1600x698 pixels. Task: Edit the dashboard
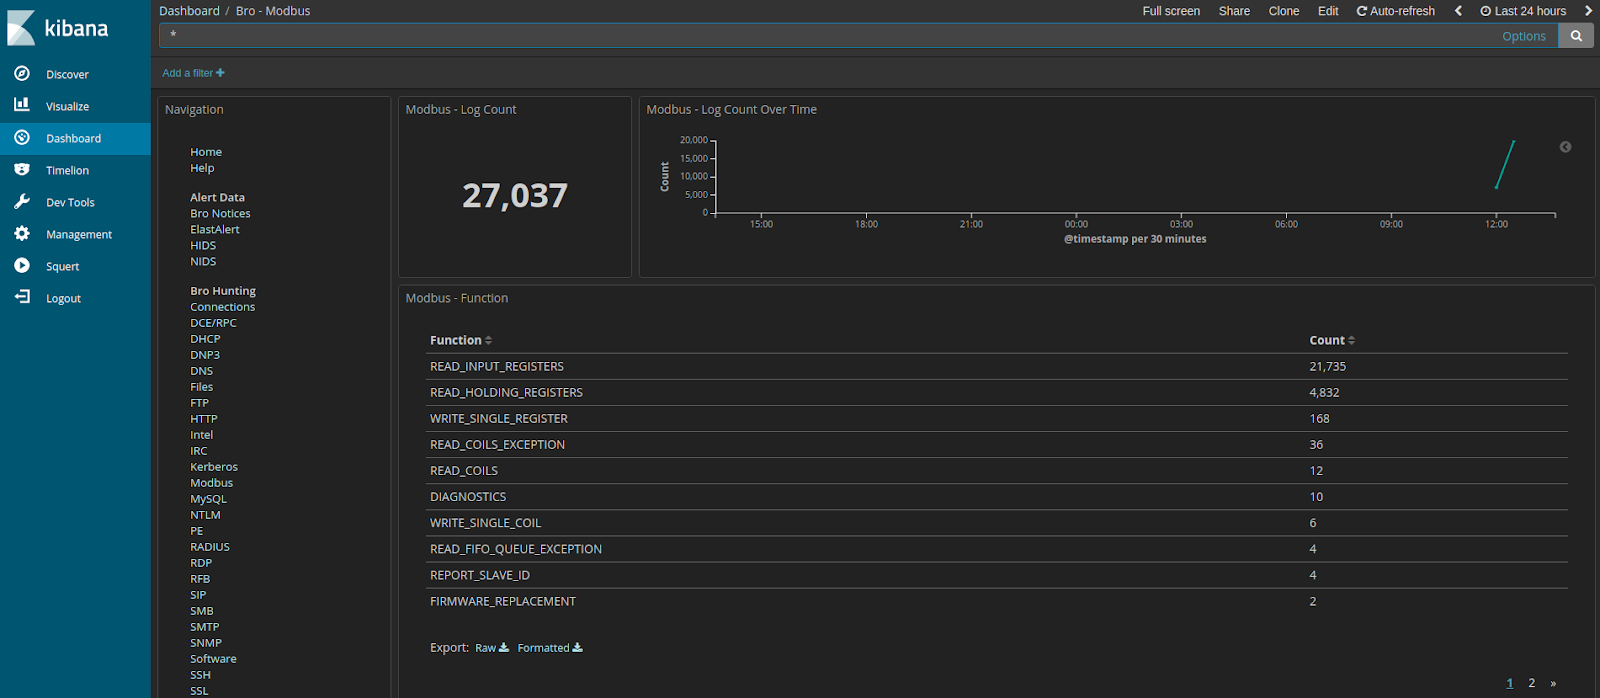click(x=1328, y=11)
